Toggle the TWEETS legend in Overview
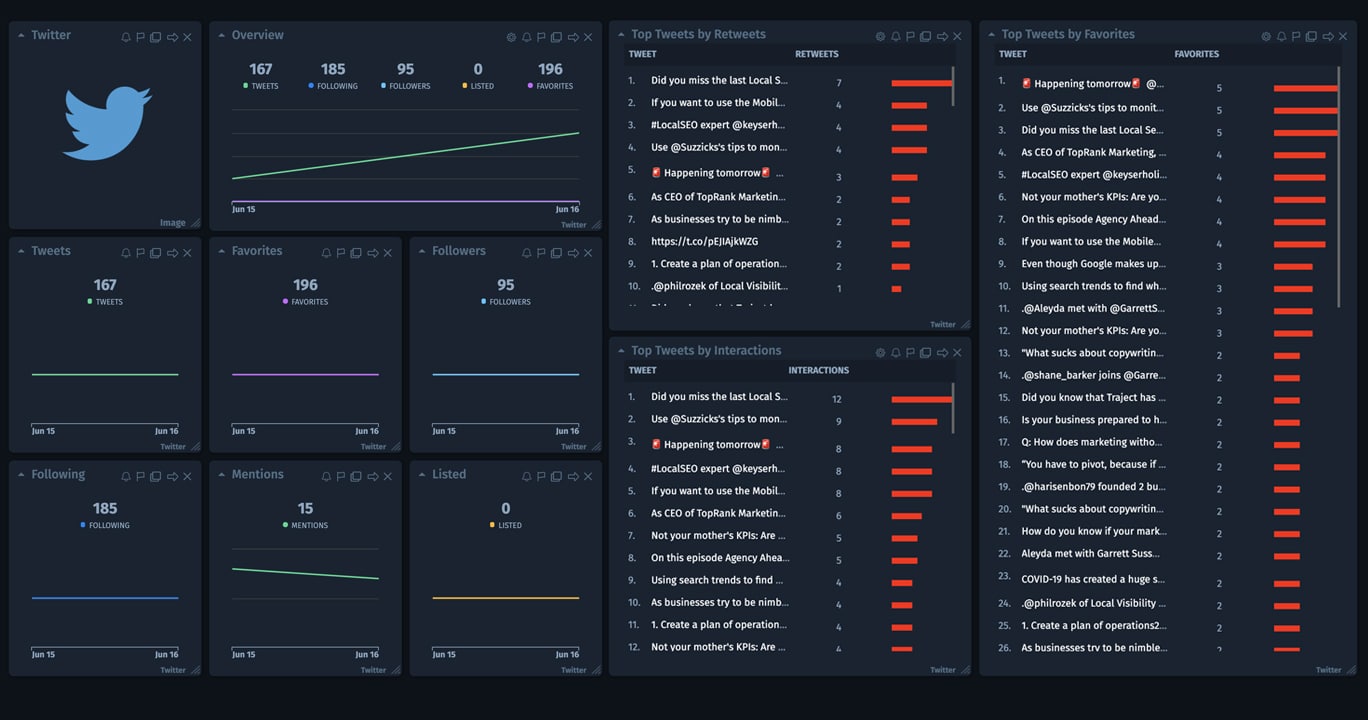Viewport: 1368px width, 720px height. 261,86
